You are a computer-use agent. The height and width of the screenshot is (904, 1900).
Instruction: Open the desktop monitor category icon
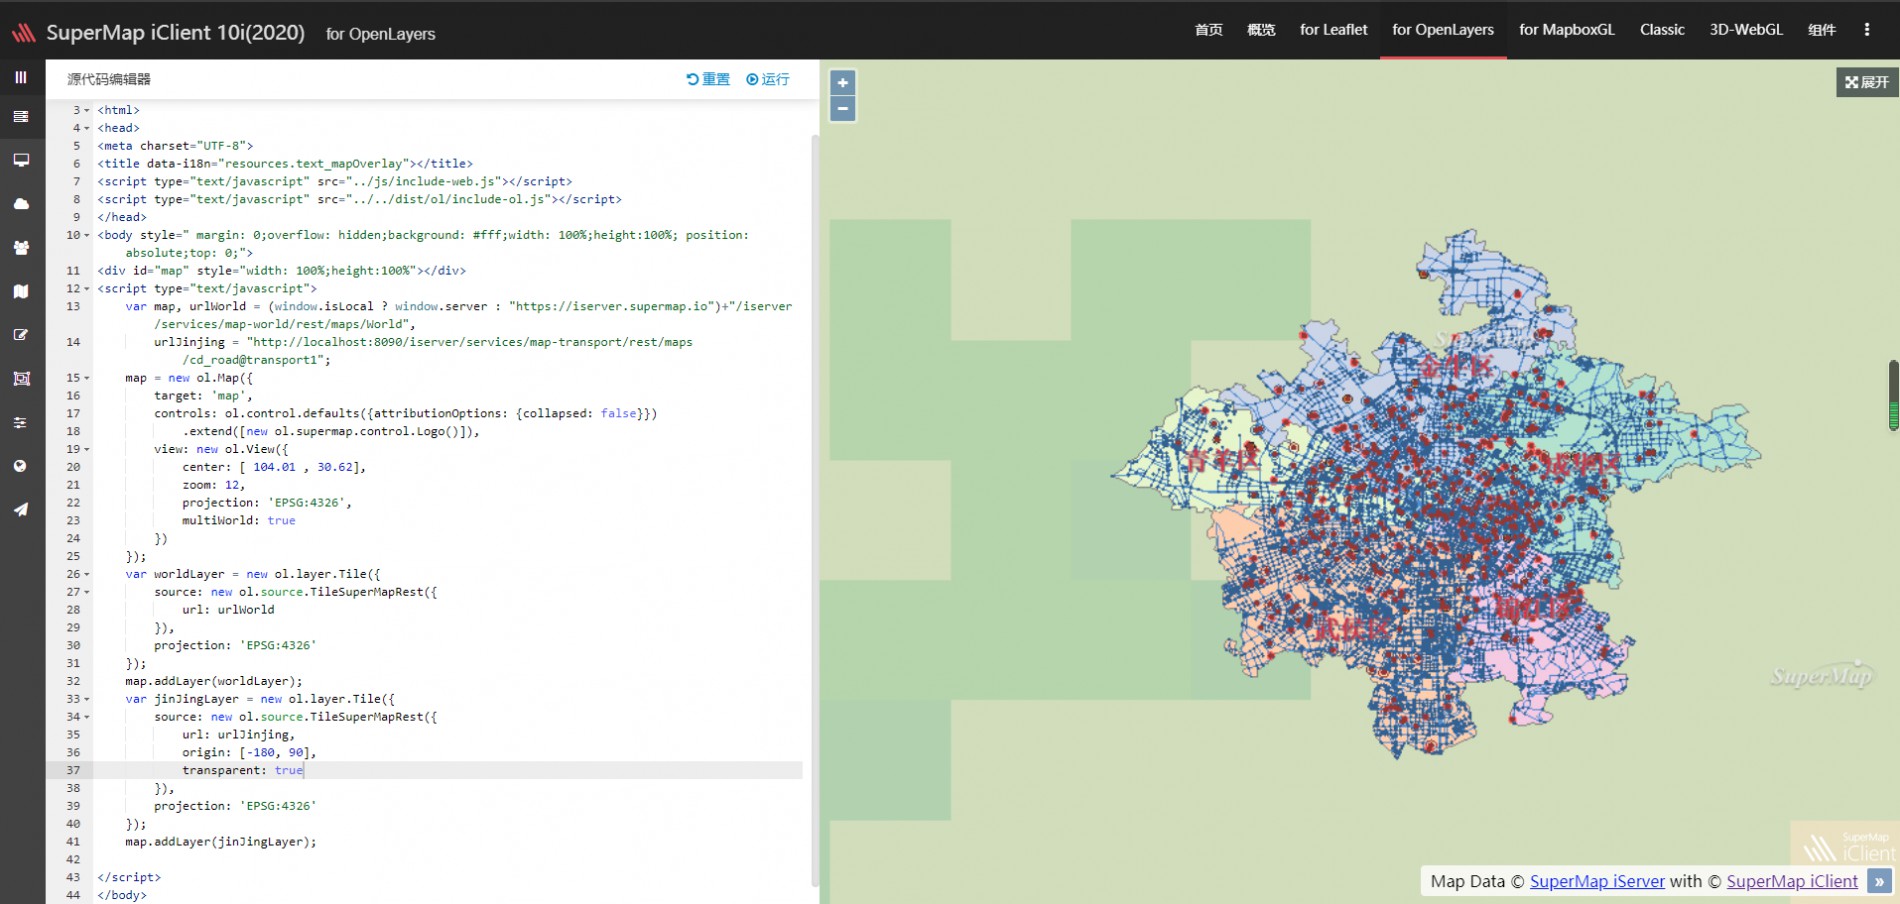[x=21, y=160]
